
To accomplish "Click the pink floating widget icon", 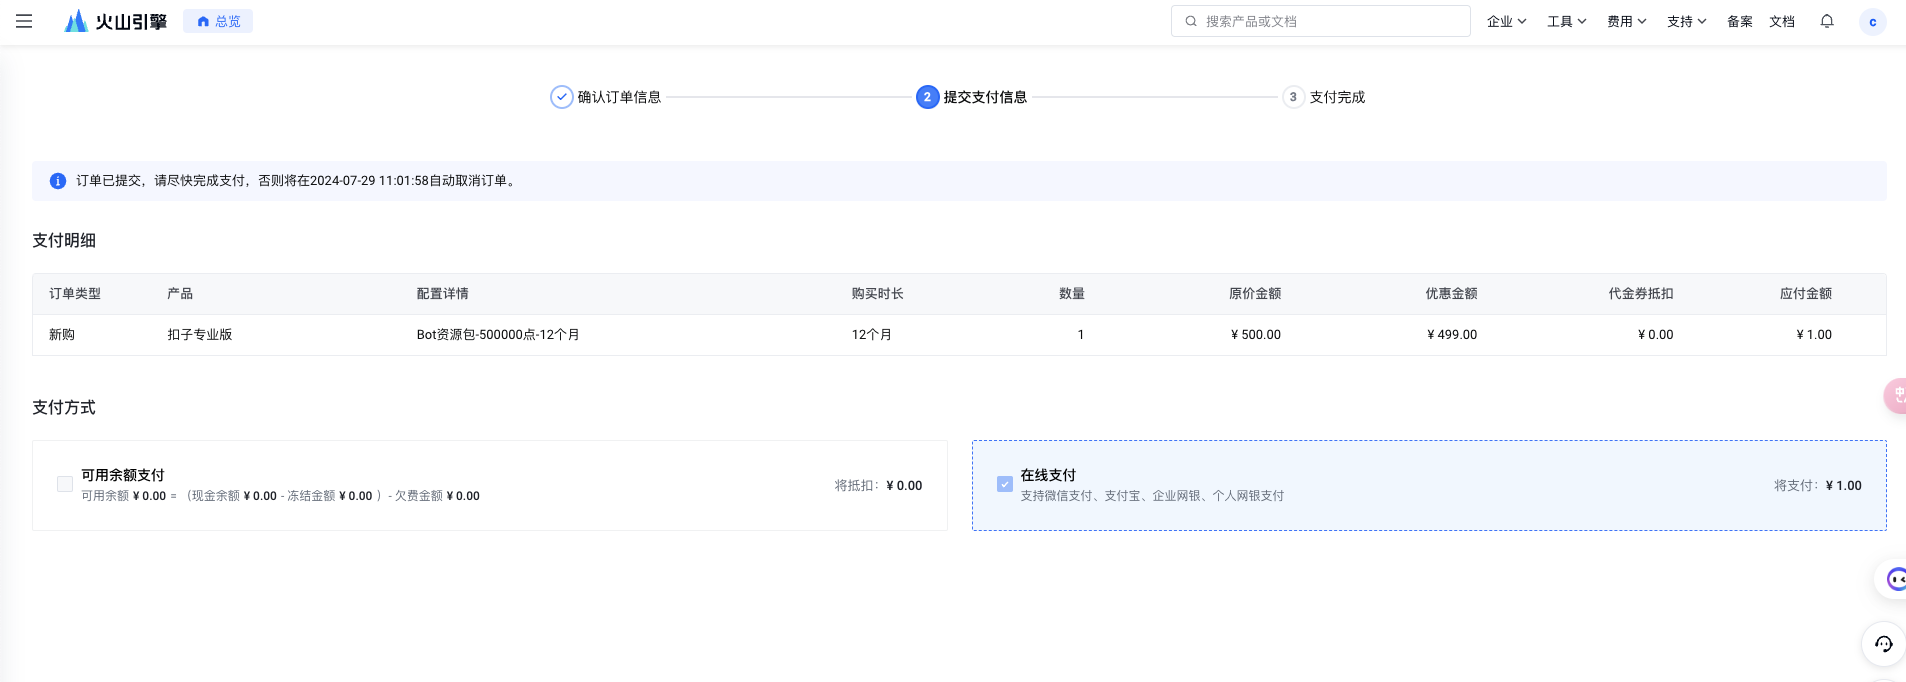I will tap(1895, 396).
